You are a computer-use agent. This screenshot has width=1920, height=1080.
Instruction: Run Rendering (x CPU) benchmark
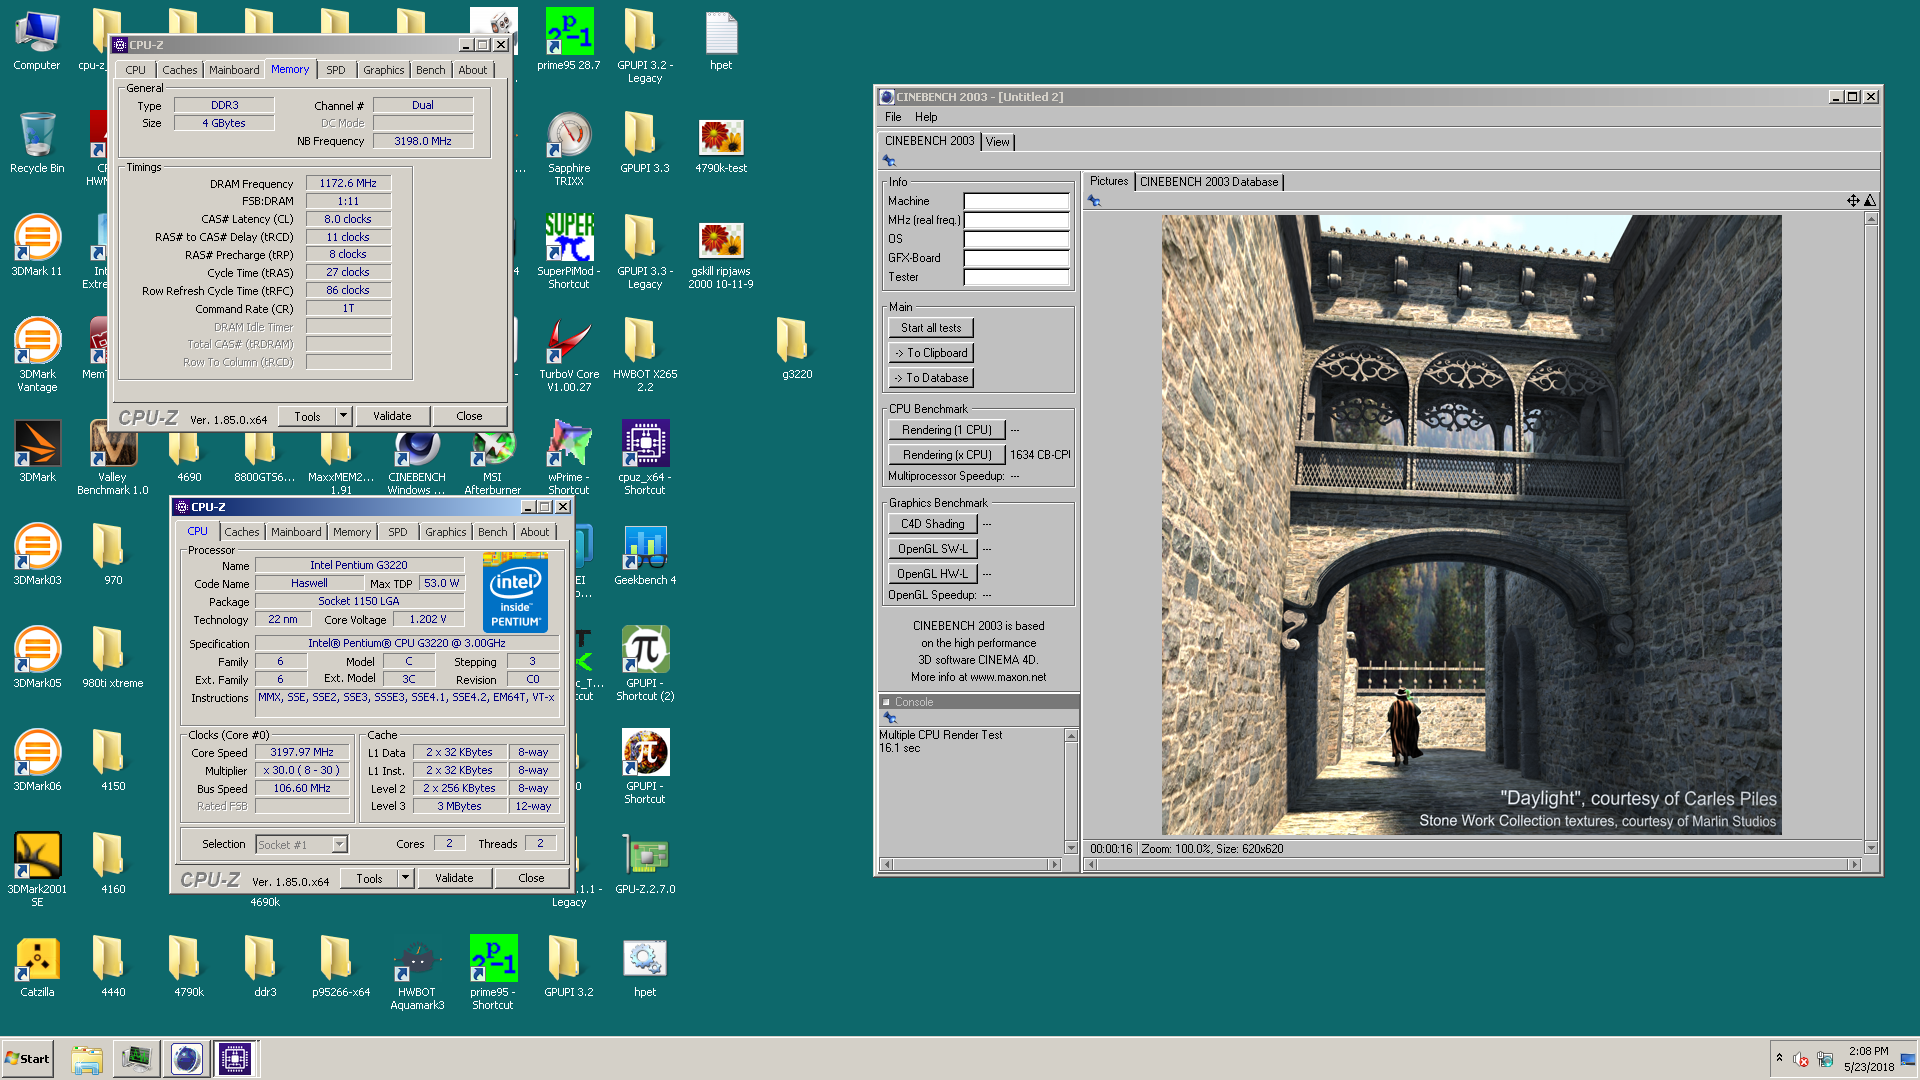point(947,455)
